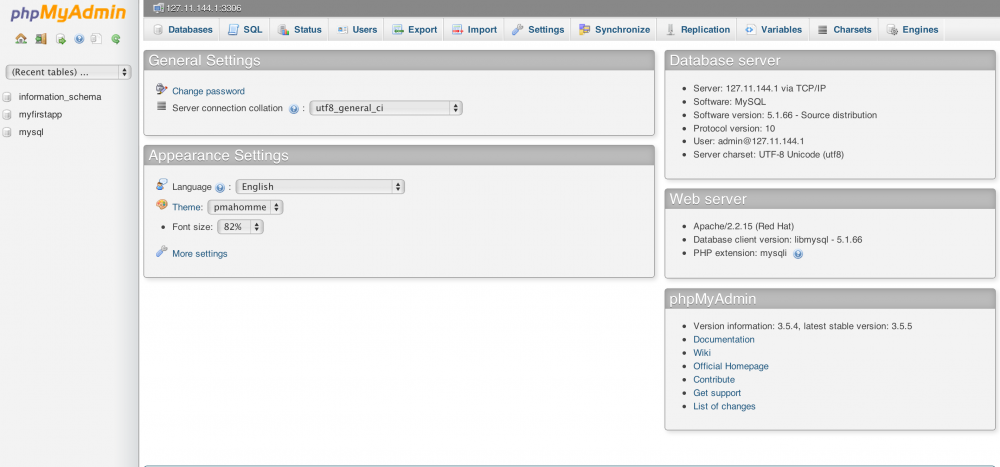
Task: Click help icon after PHP extension mysqli
Action: [x=798, y=254]
